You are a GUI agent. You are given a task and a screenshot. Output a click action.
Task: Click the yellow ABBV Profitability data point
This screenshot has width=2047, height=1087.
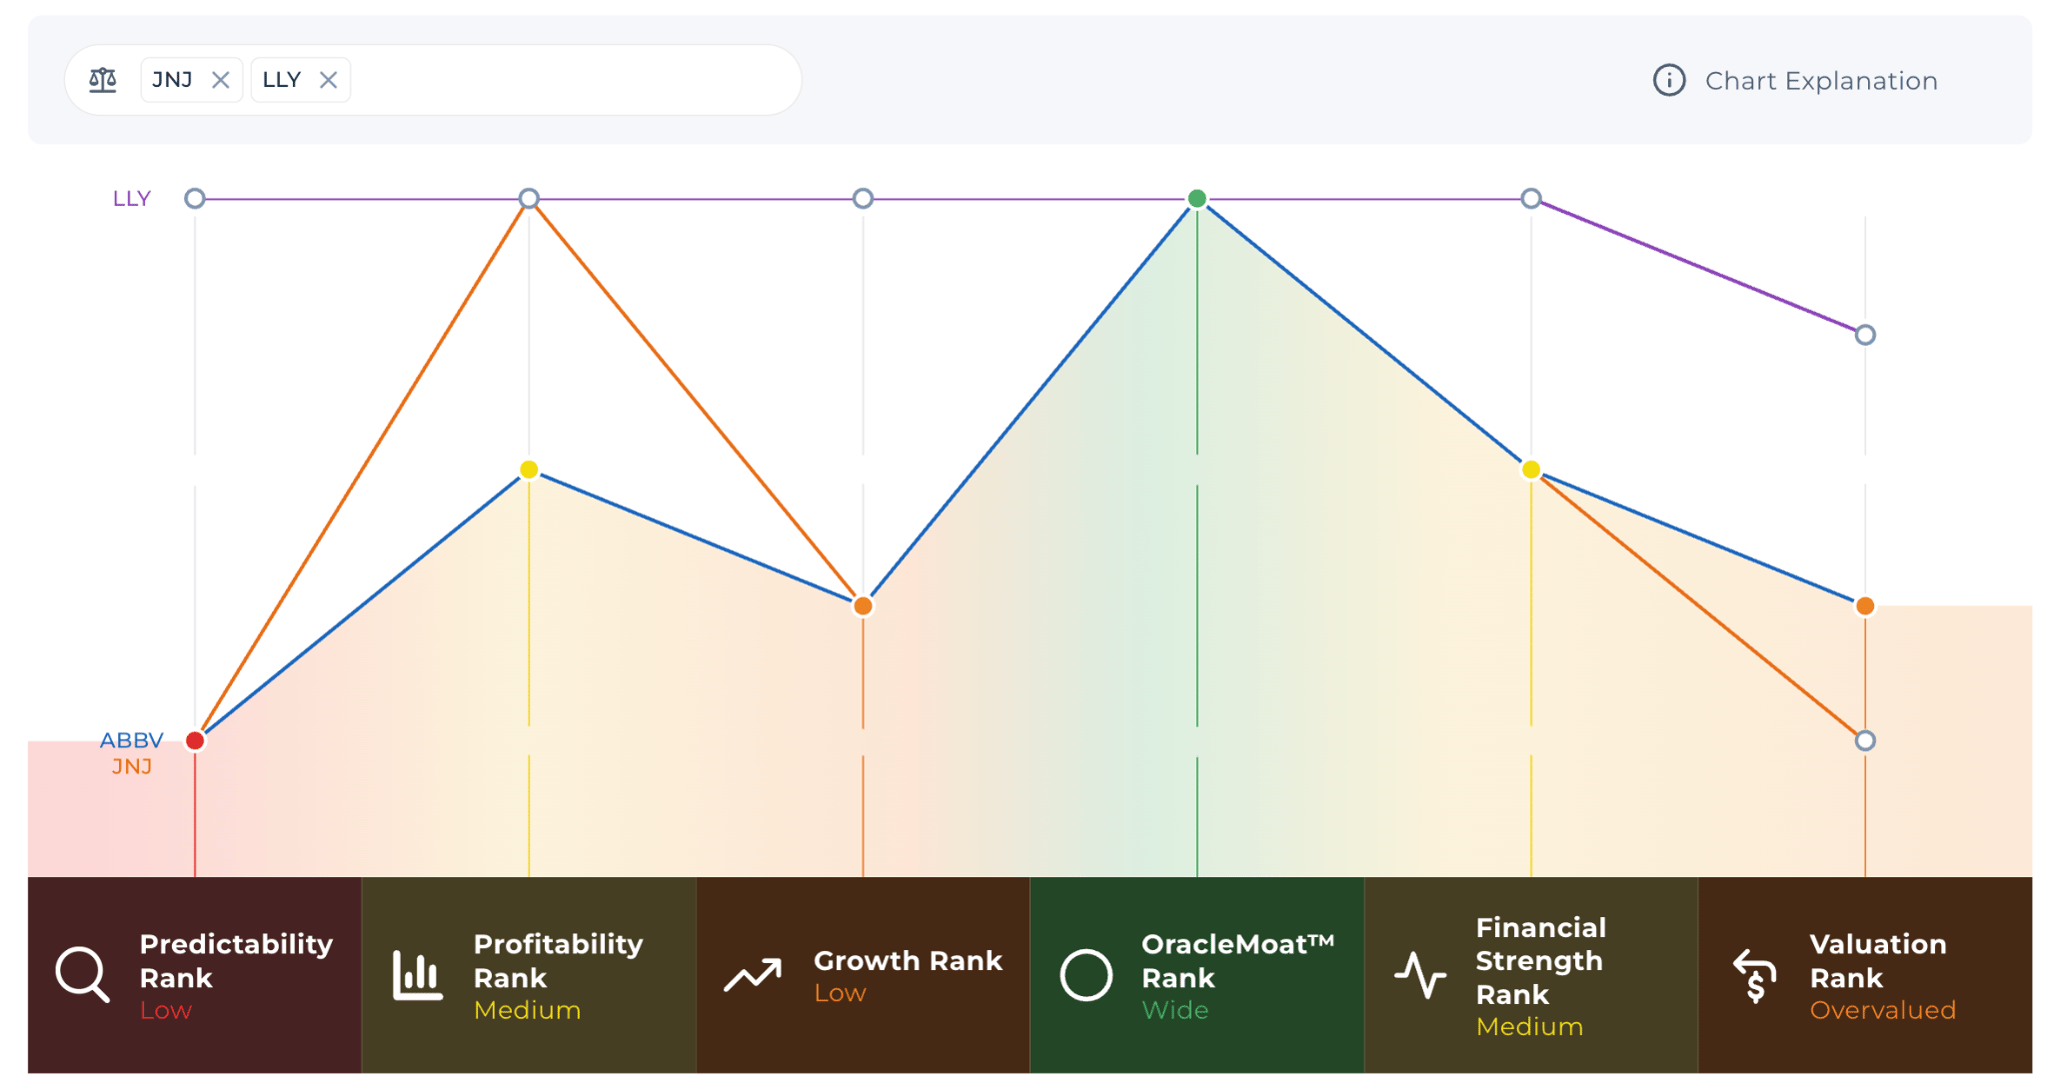coord(529,470)
